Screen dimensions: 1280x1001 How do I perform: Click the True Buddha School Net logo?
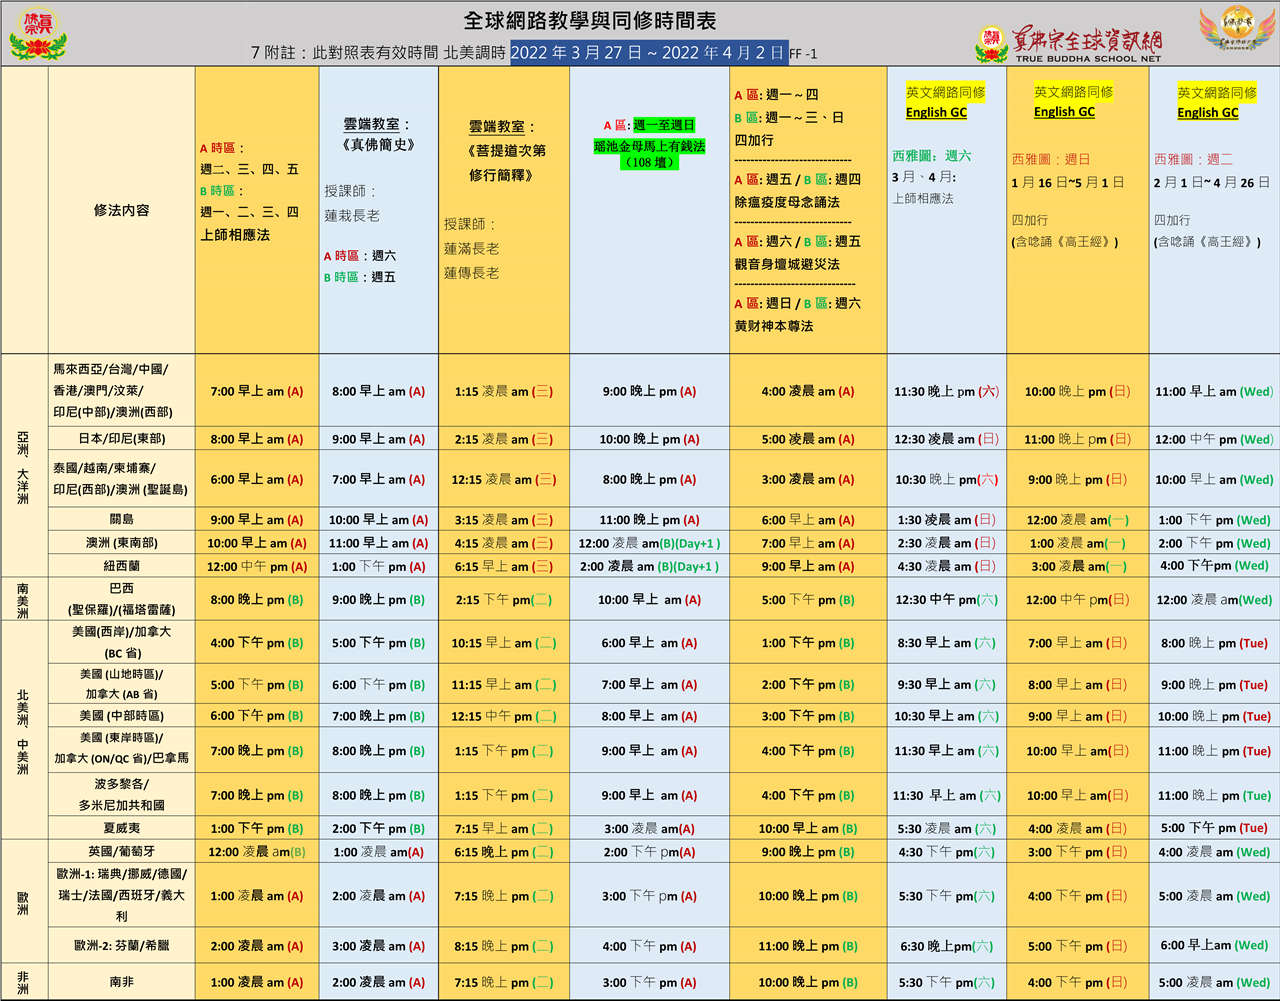coord(1068,44)
